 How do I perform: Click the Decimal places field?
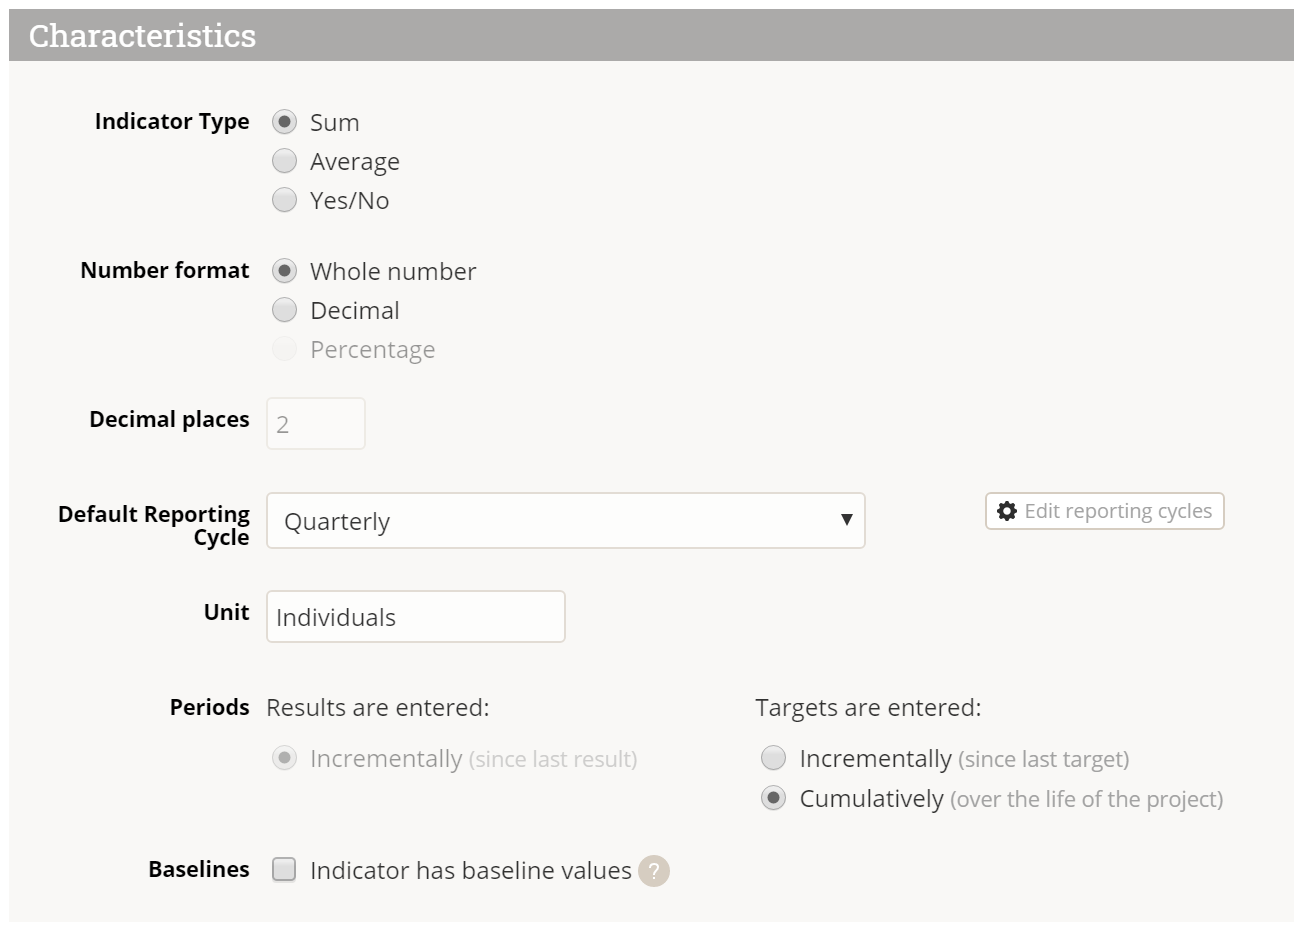click(316, 424)
